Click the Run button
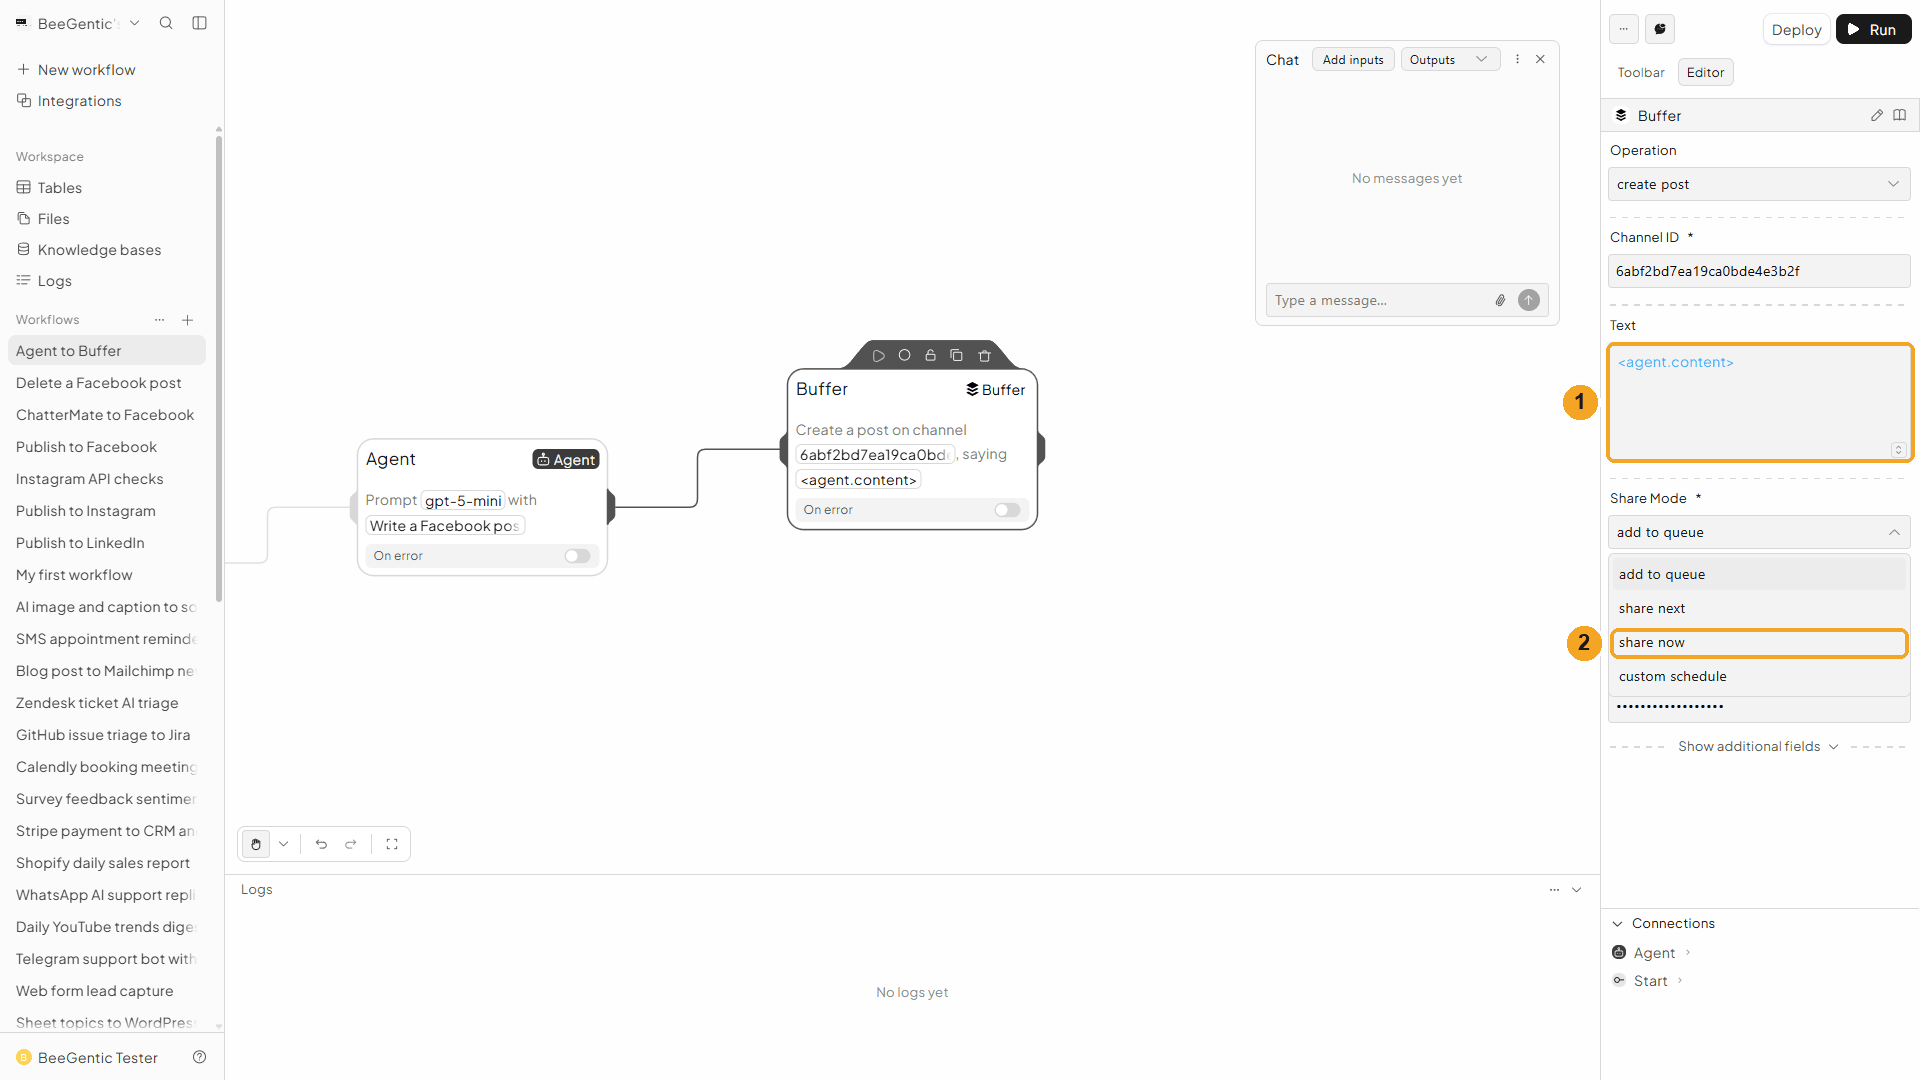 pyautogui.click(x=1873, y=30)
